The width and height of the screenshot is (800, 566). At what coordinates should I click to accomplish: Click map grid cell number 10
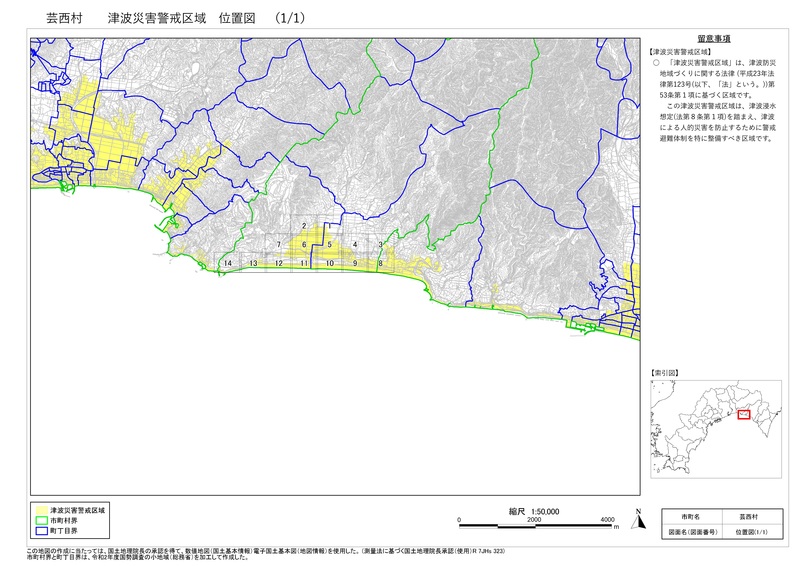coord(329,263)
